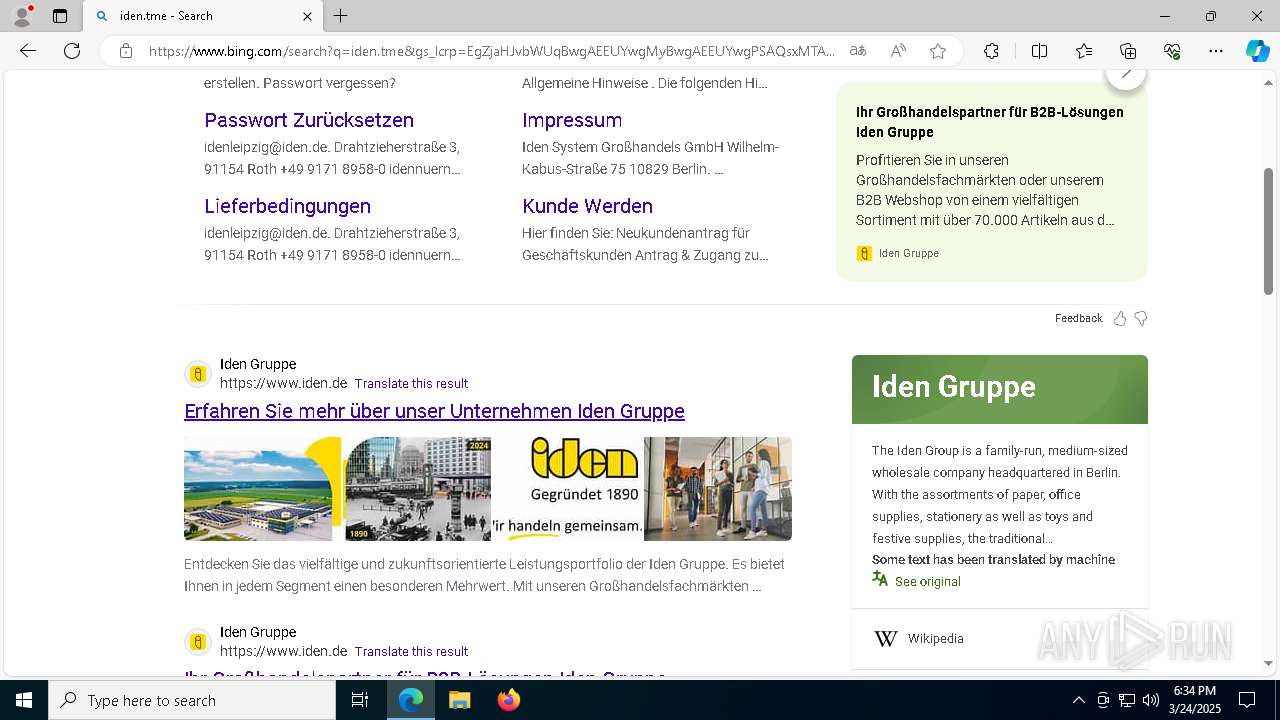Translate the 'Erfahren Sie mehr' search result
The width and height of the screenshot is (1280, 720).
tap(411, 384)
